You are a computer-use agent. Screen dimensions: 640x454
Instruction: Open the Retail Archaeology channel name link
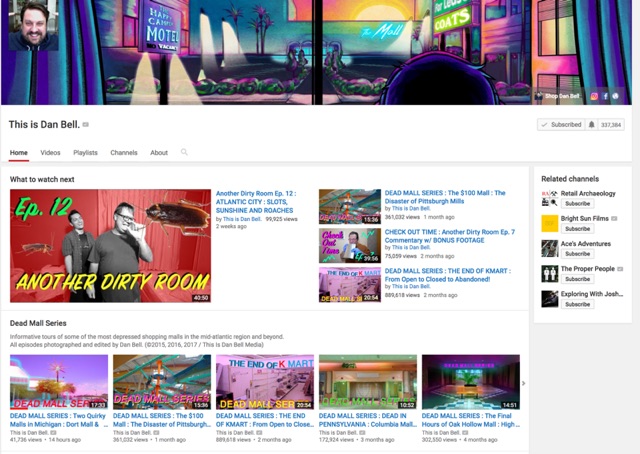click(588, 194)
